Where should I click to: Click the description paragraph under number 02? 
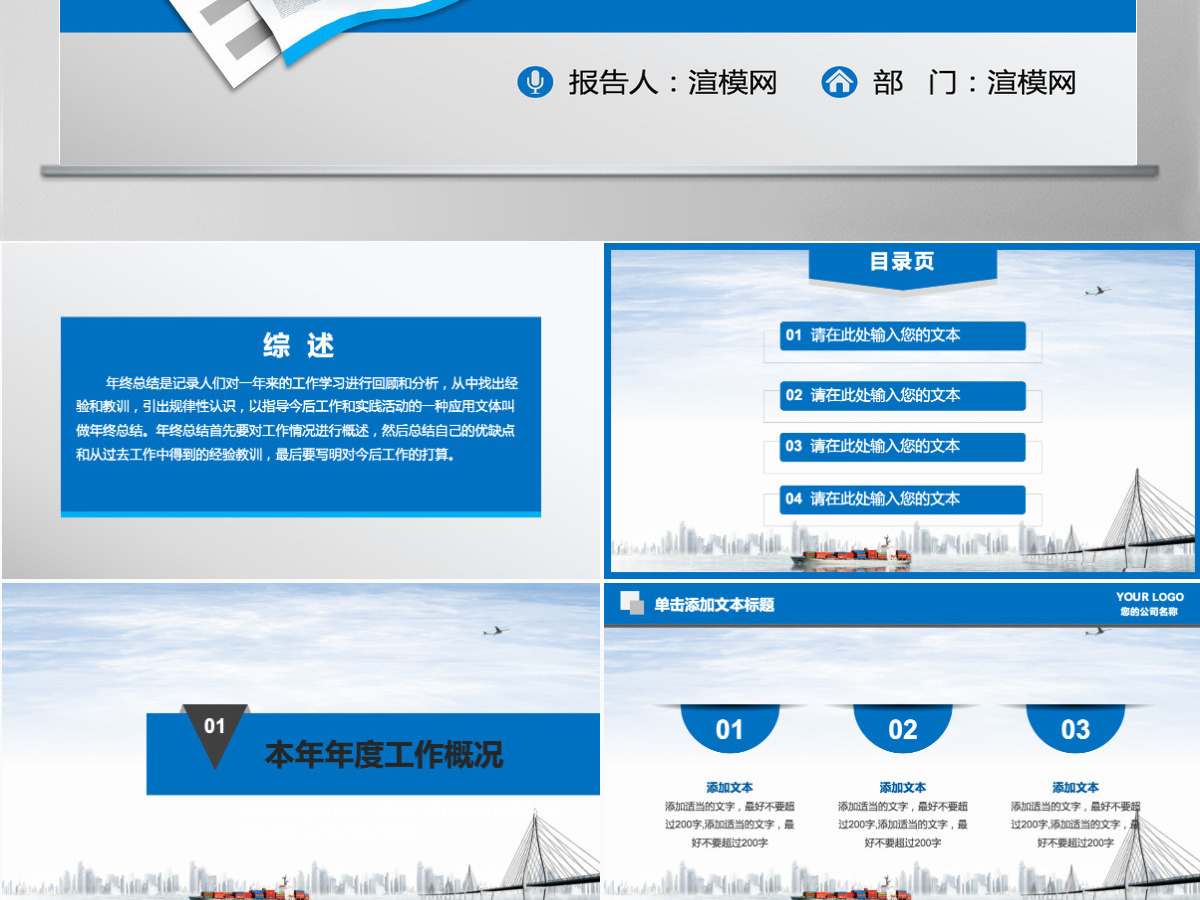903,825
